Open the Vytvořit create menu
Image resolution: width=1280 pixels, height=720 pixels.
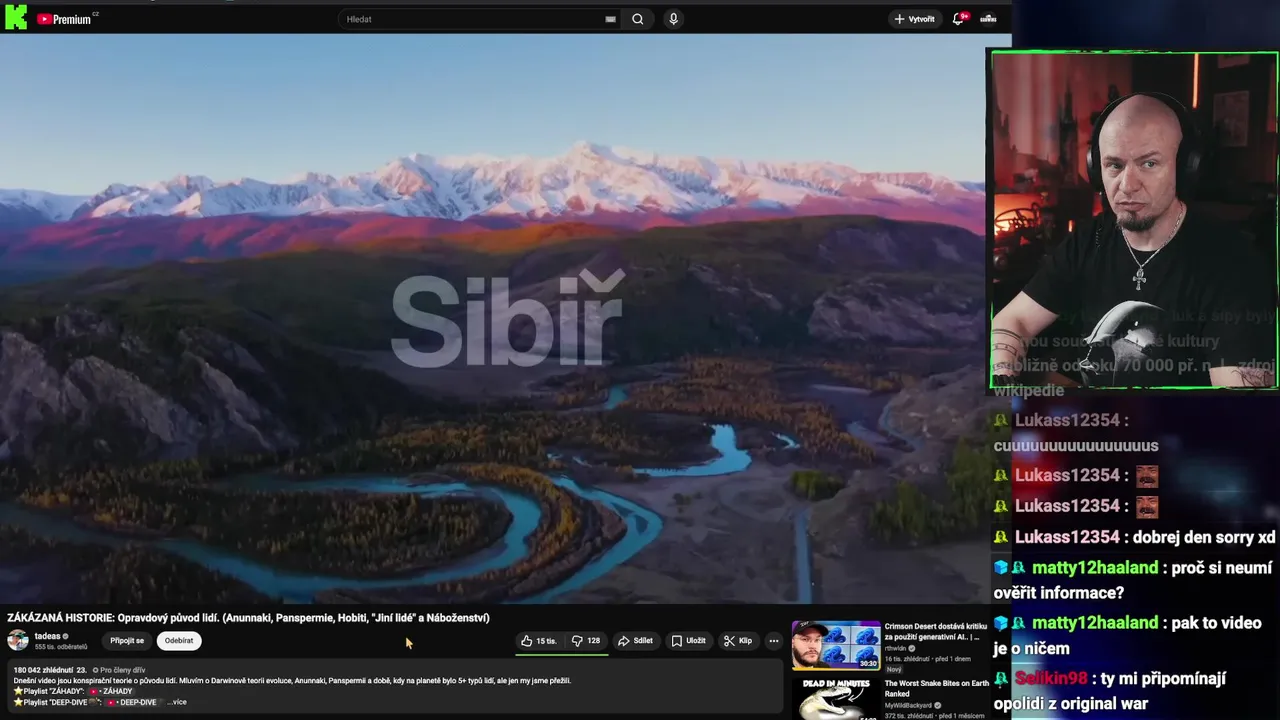(x=914, y=19)
